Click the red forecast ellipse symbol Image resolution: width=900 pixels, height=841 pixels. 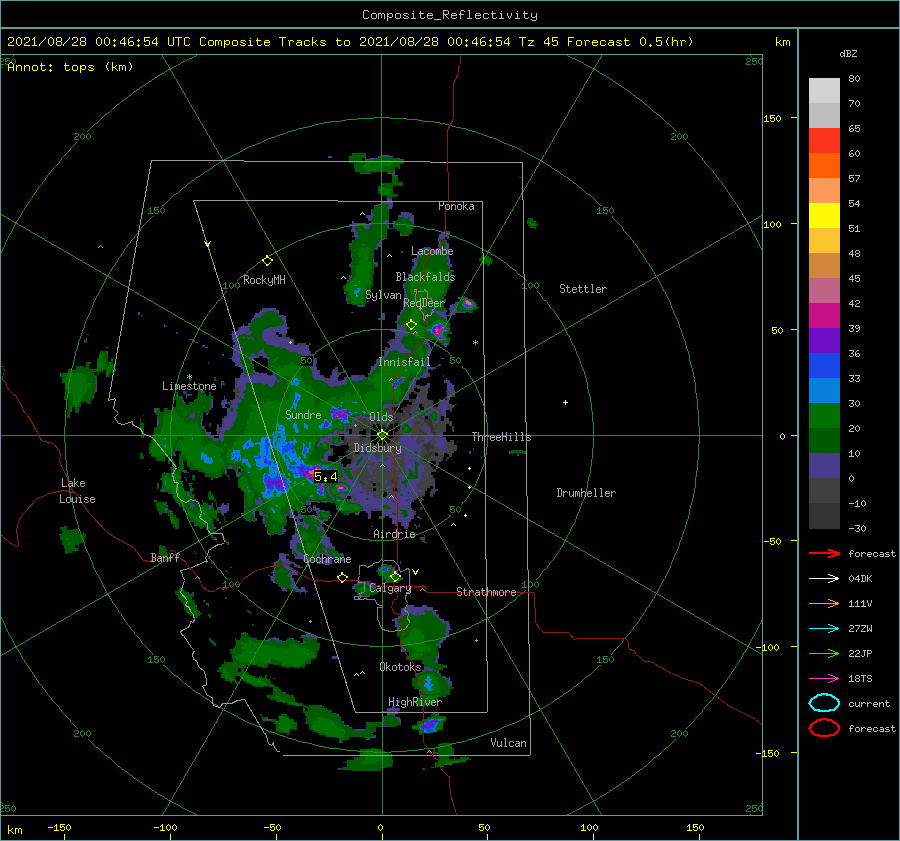(x=824, y=728)
